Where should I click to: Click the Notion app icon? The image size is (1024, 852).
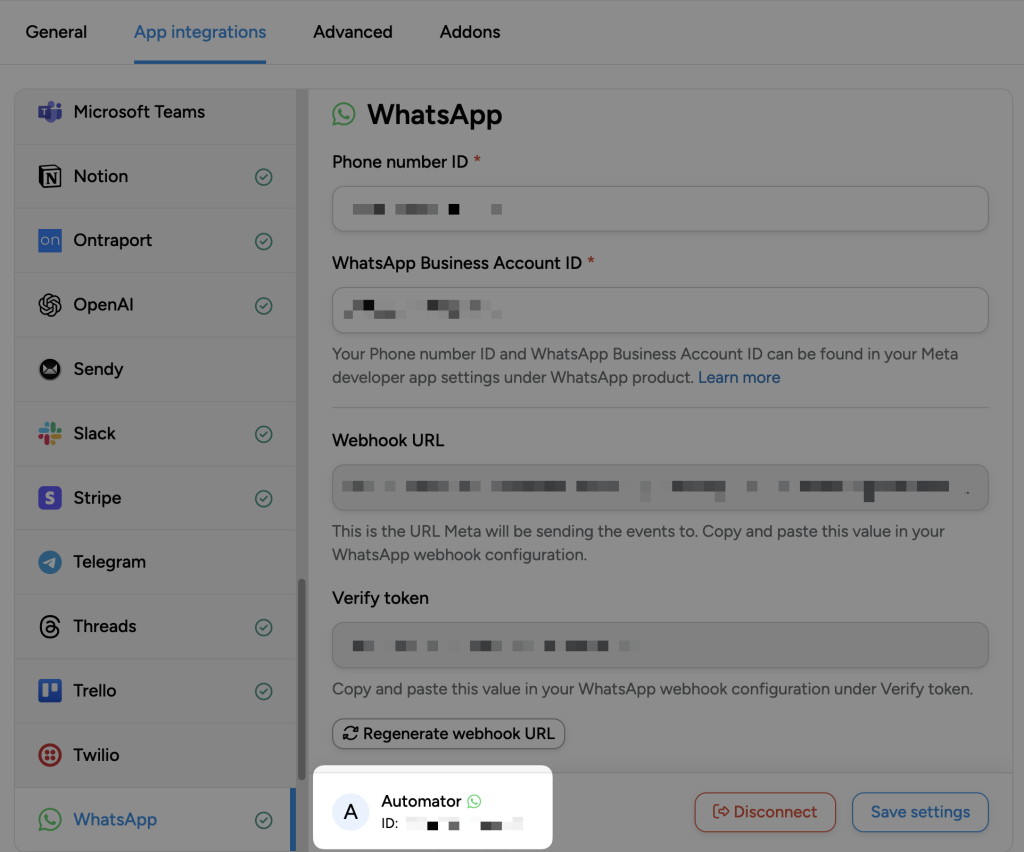(x=49, y=176)
